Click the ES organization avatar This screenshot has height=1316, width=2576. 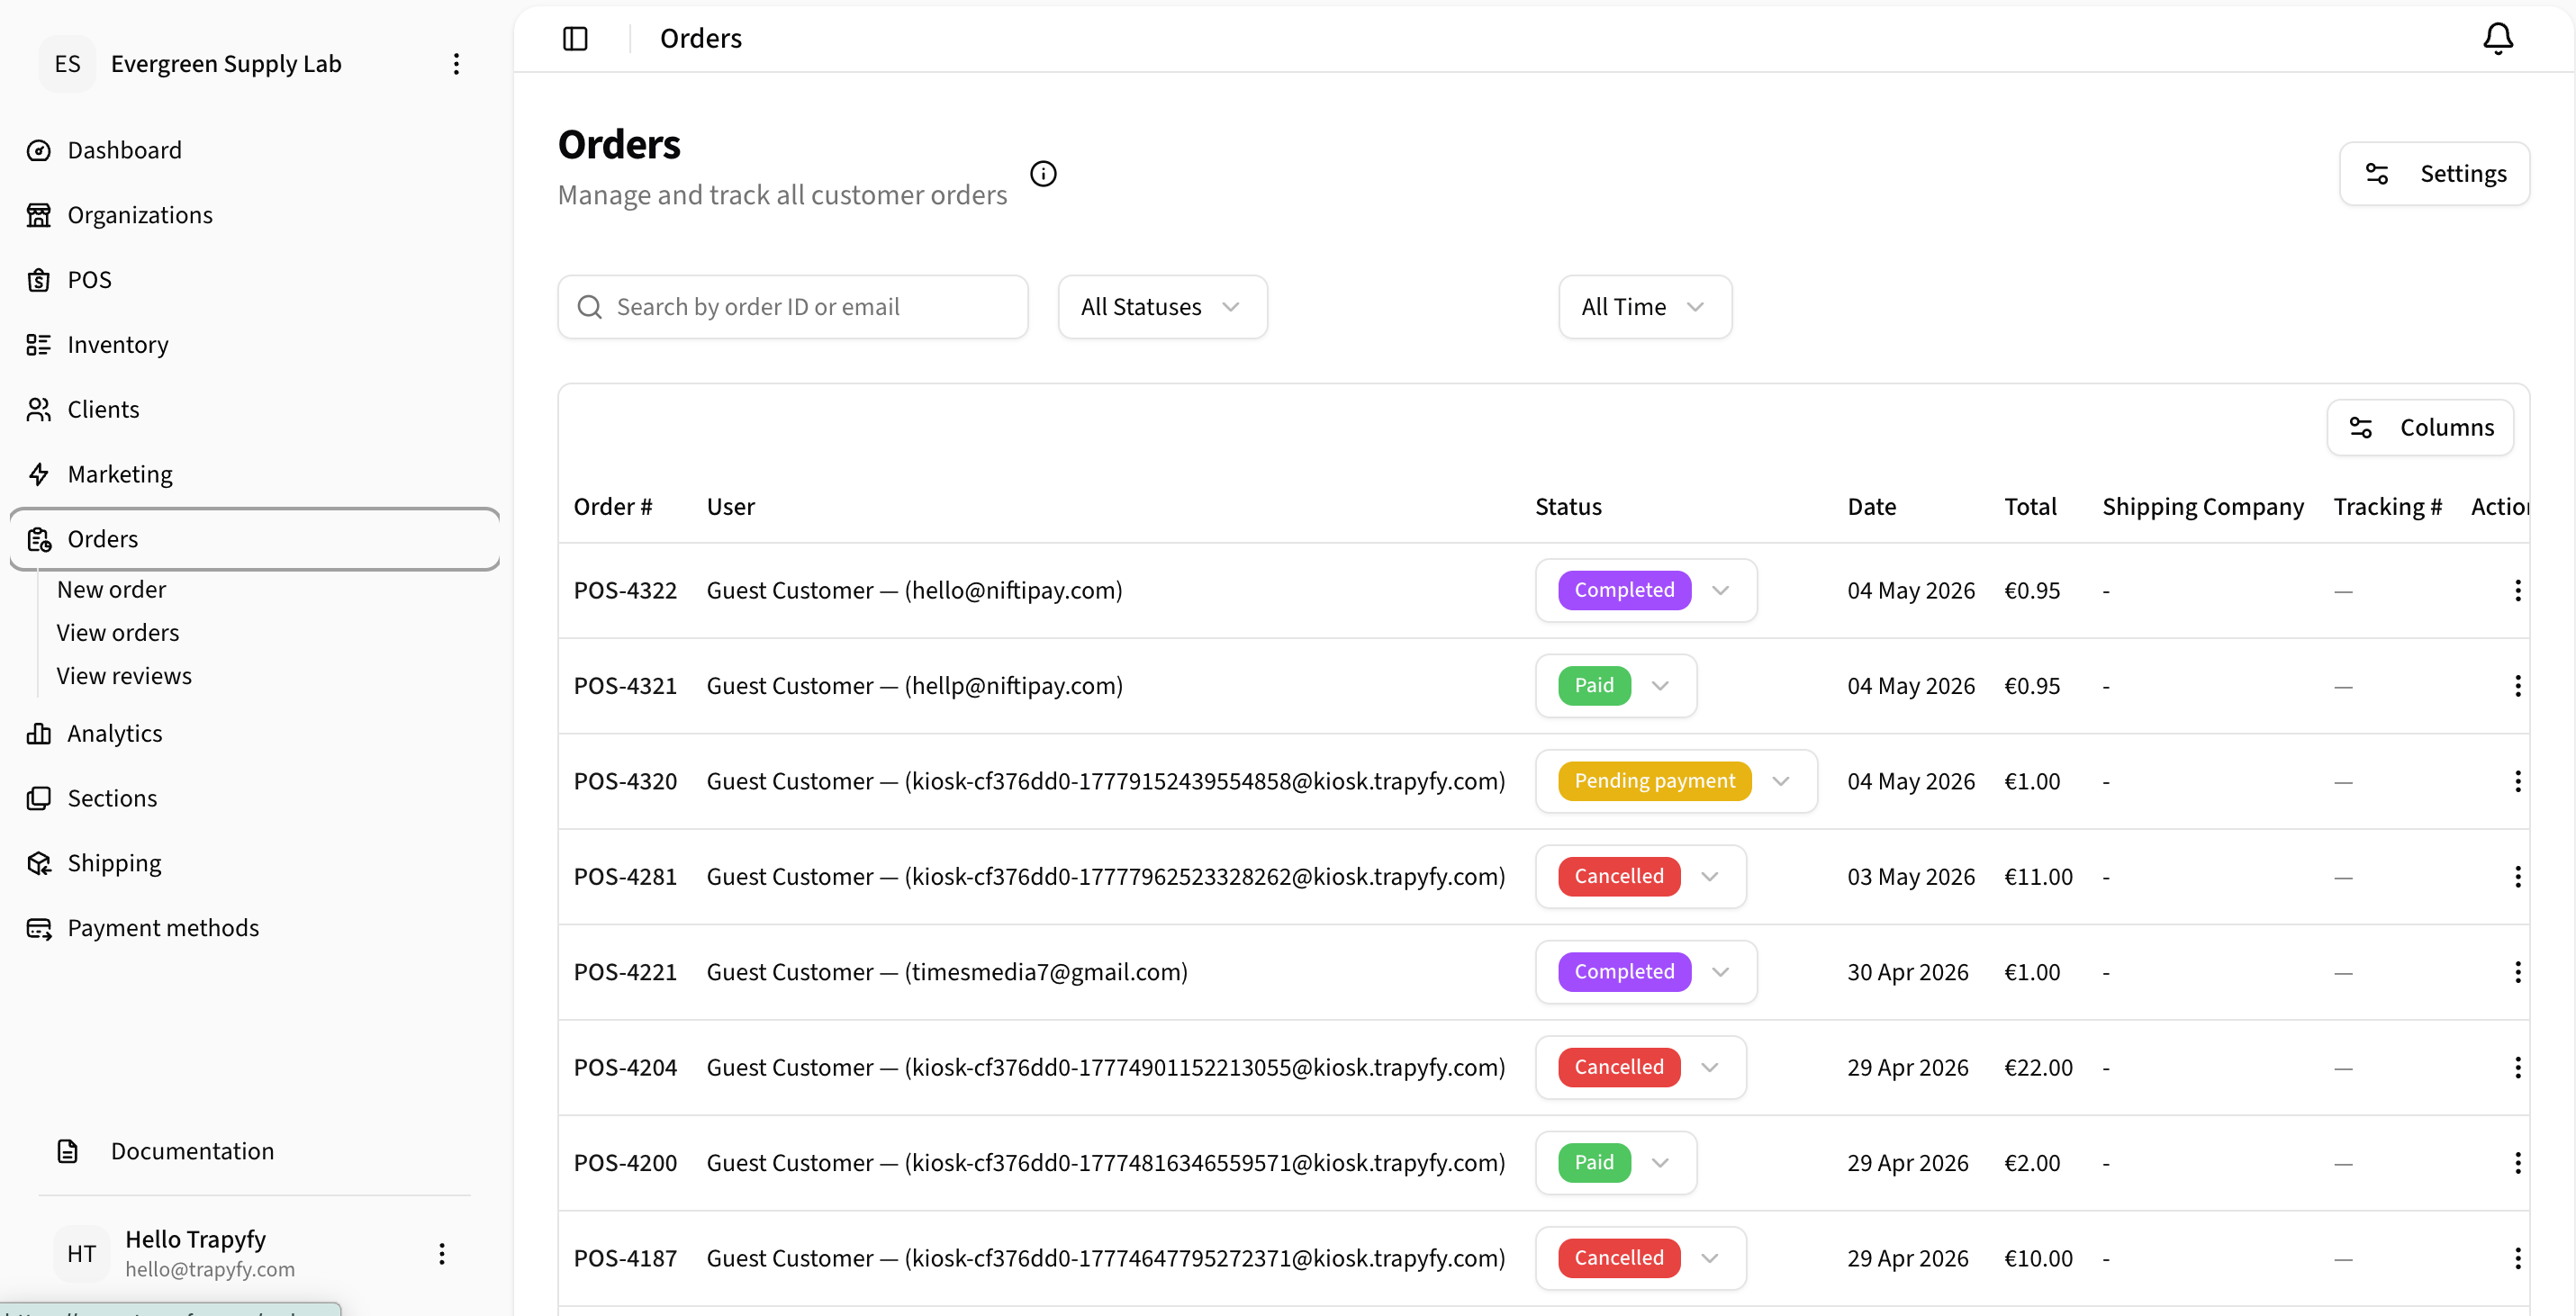[x=67, y=64]
